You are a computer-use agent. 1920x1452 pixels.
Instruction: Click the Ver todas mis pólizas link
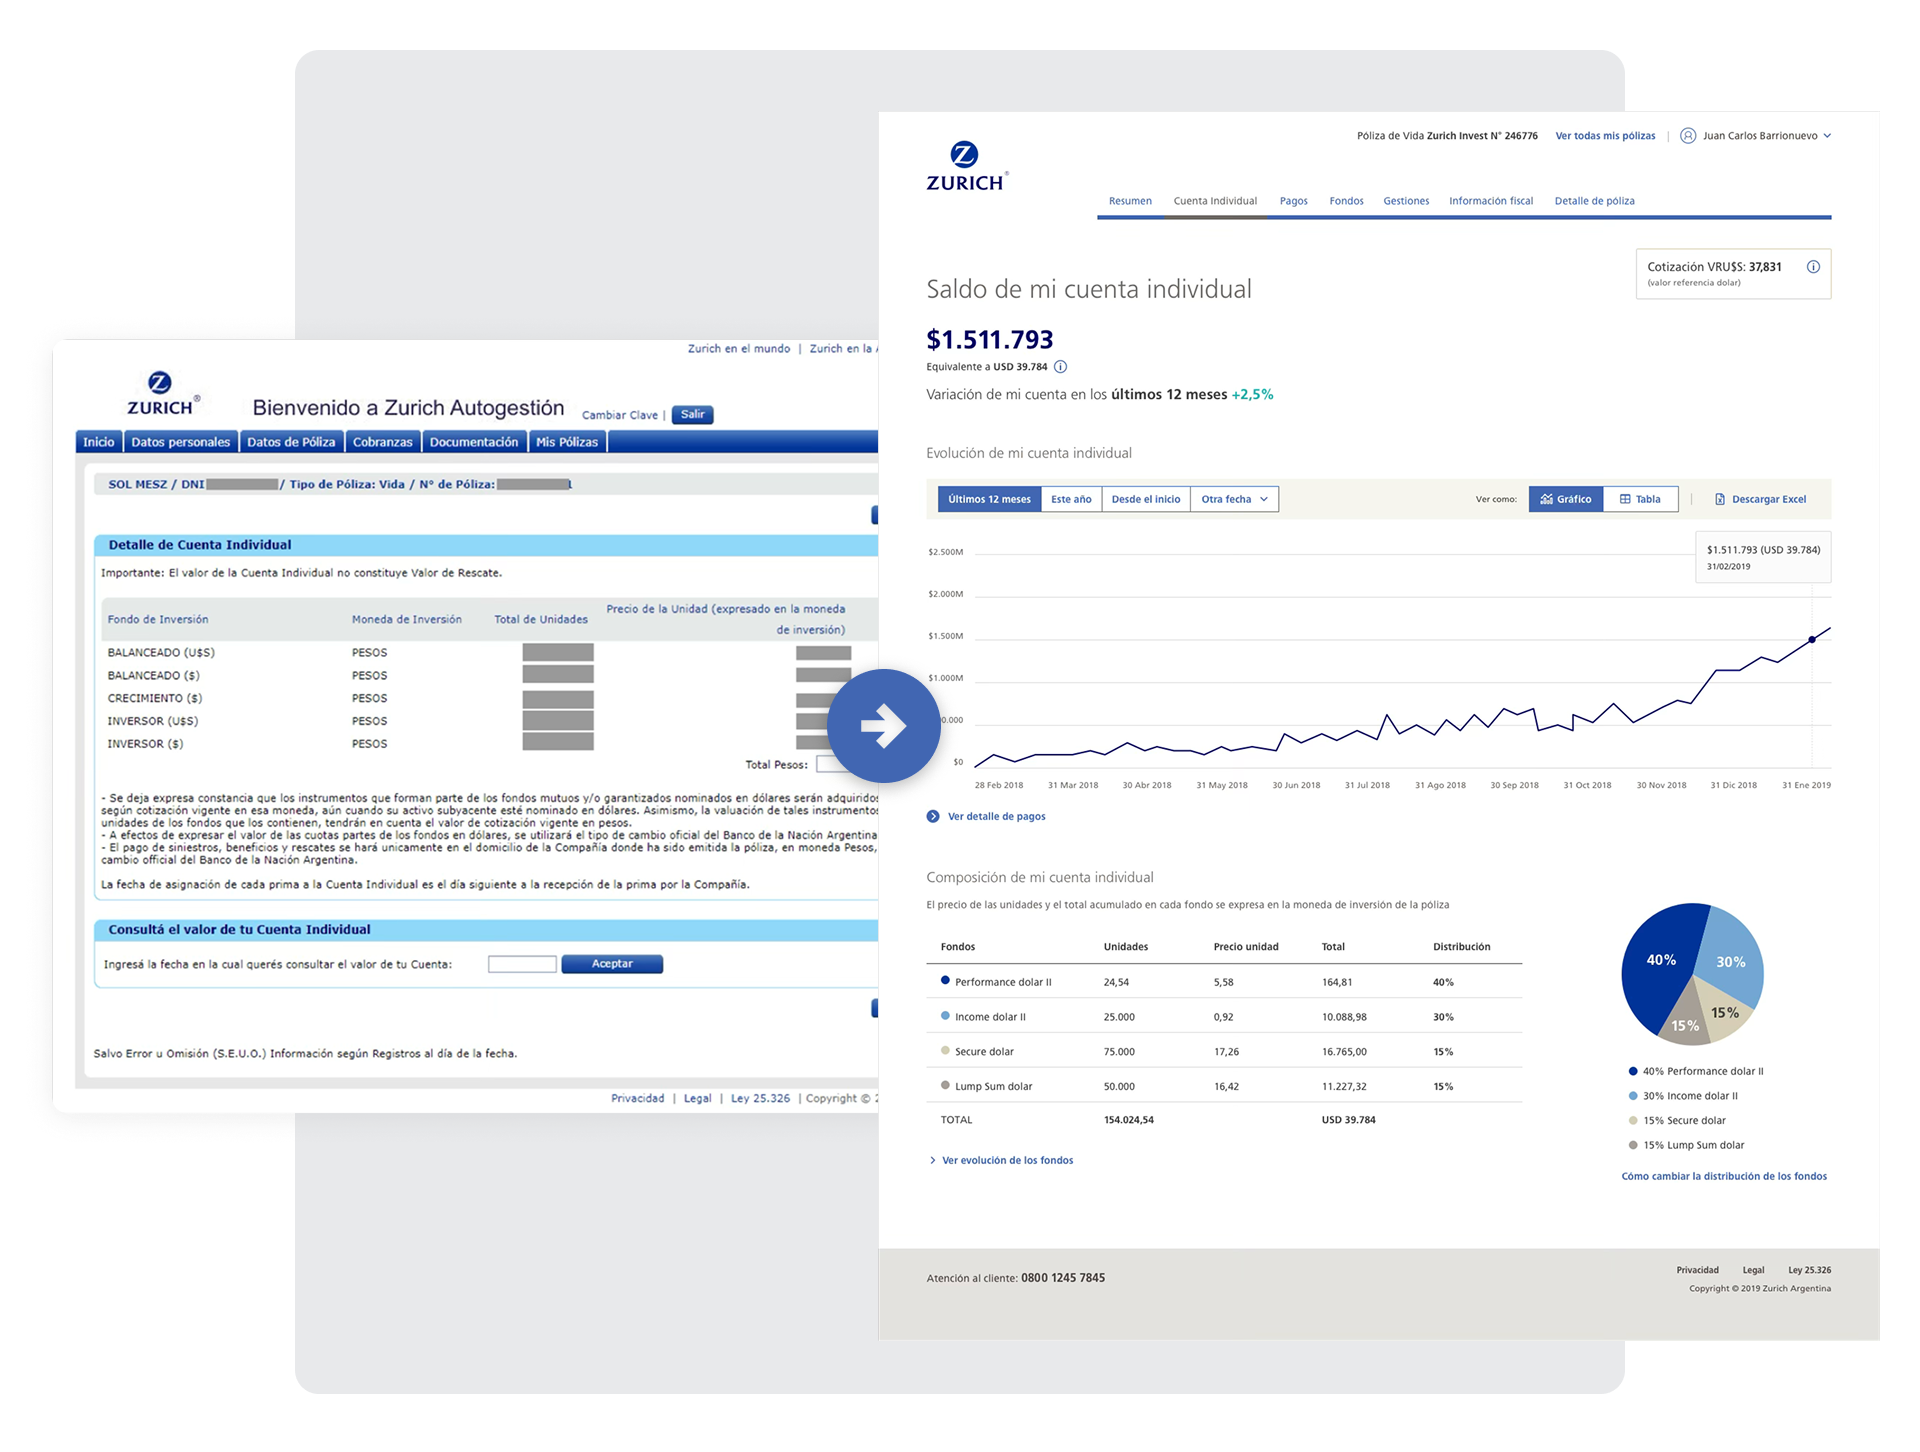(1605, 136)
